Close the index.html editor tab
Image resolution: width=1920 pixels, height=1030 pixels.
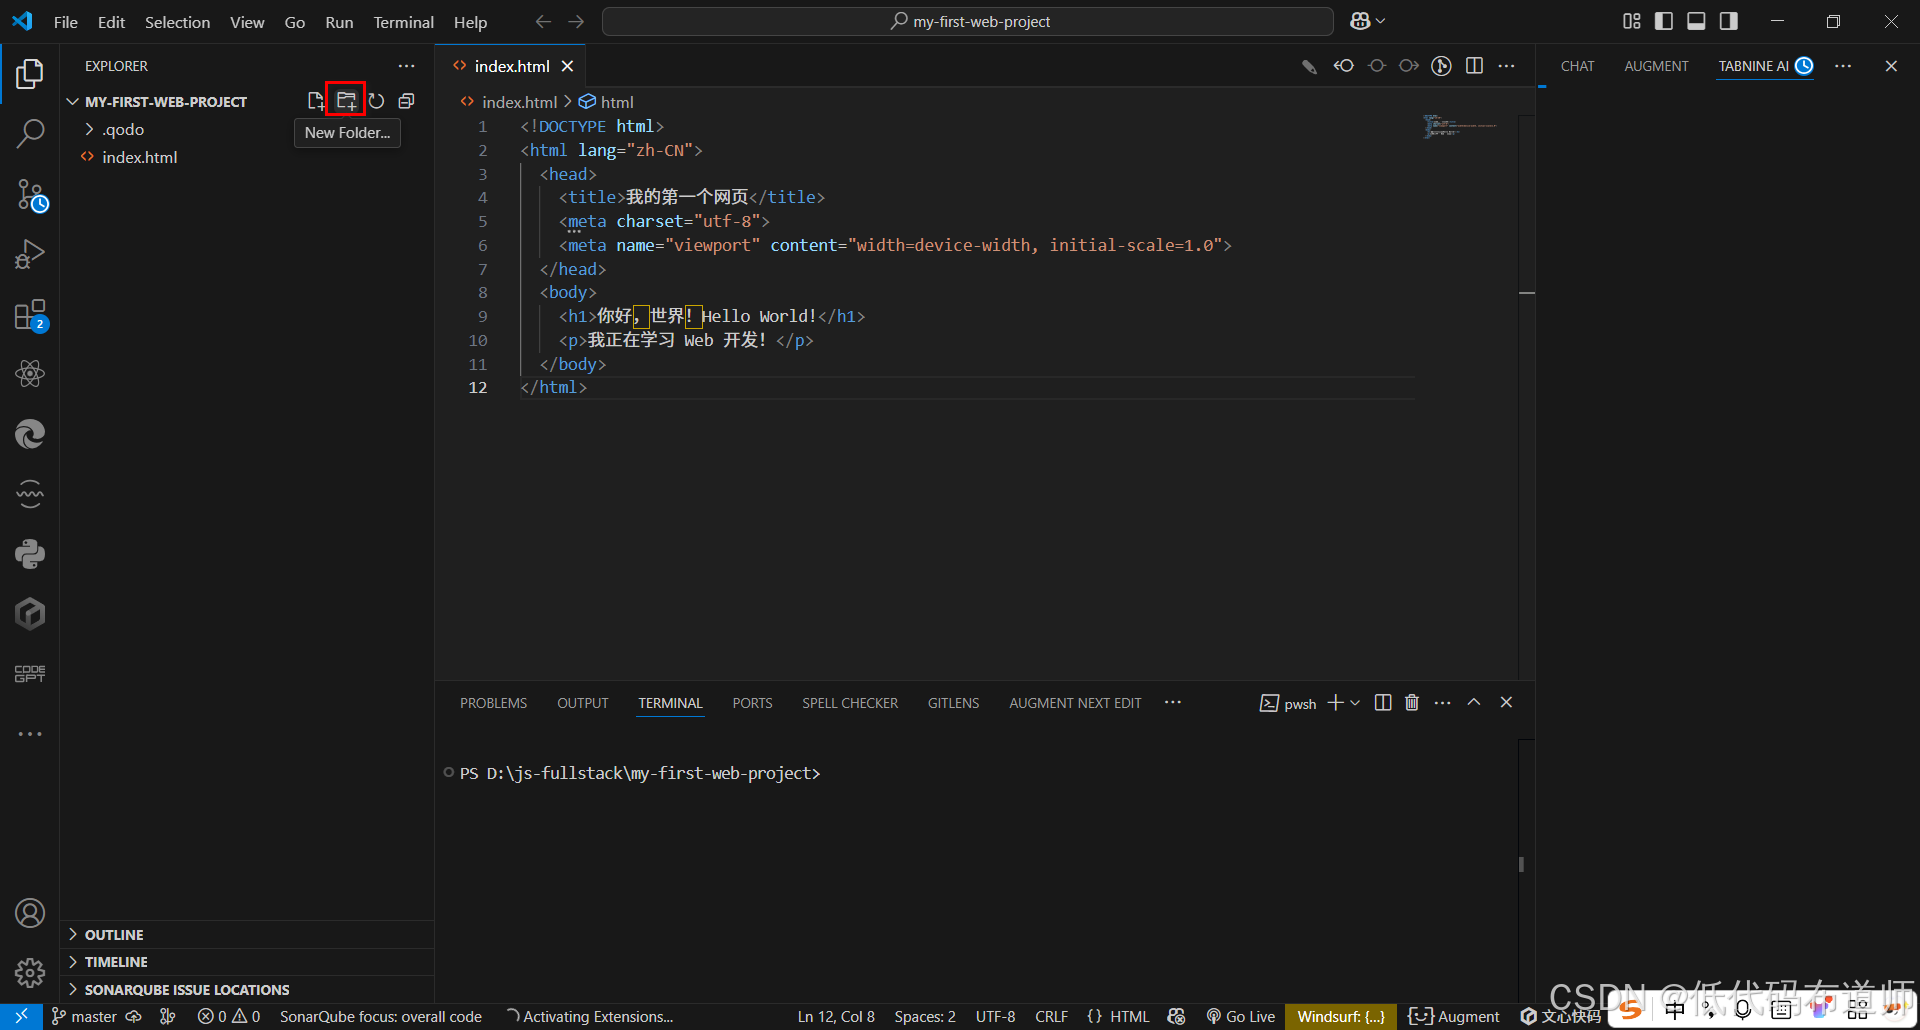[567, 66]
